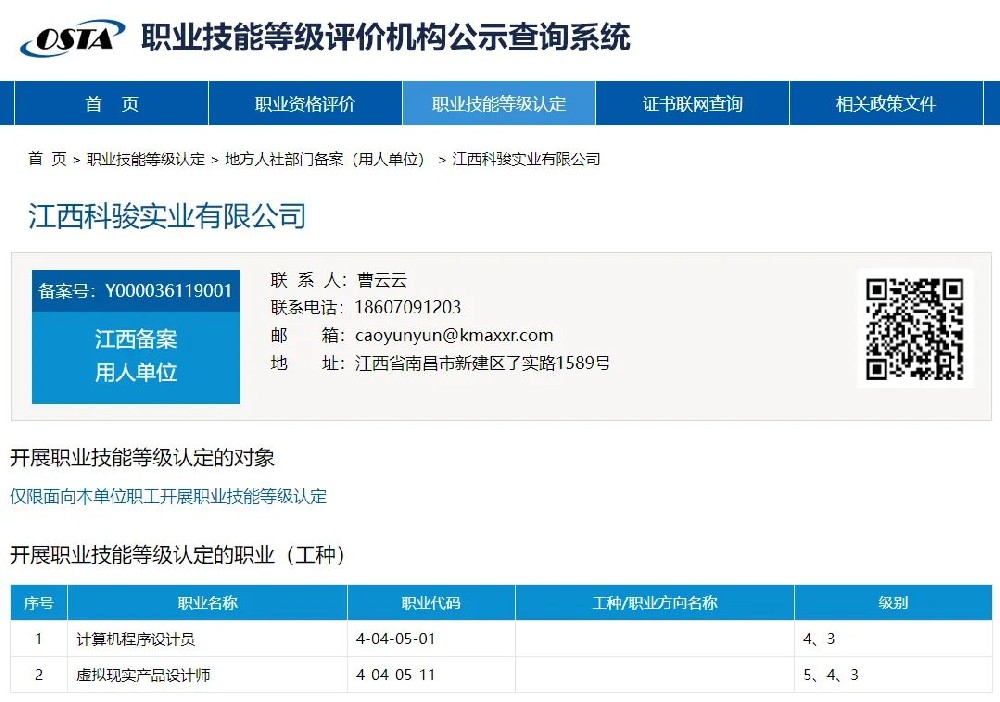Open the 相关政策文件 tab
Image resolution: width=1000 pixels, height=702 pixels.
[x=886, y=103]
